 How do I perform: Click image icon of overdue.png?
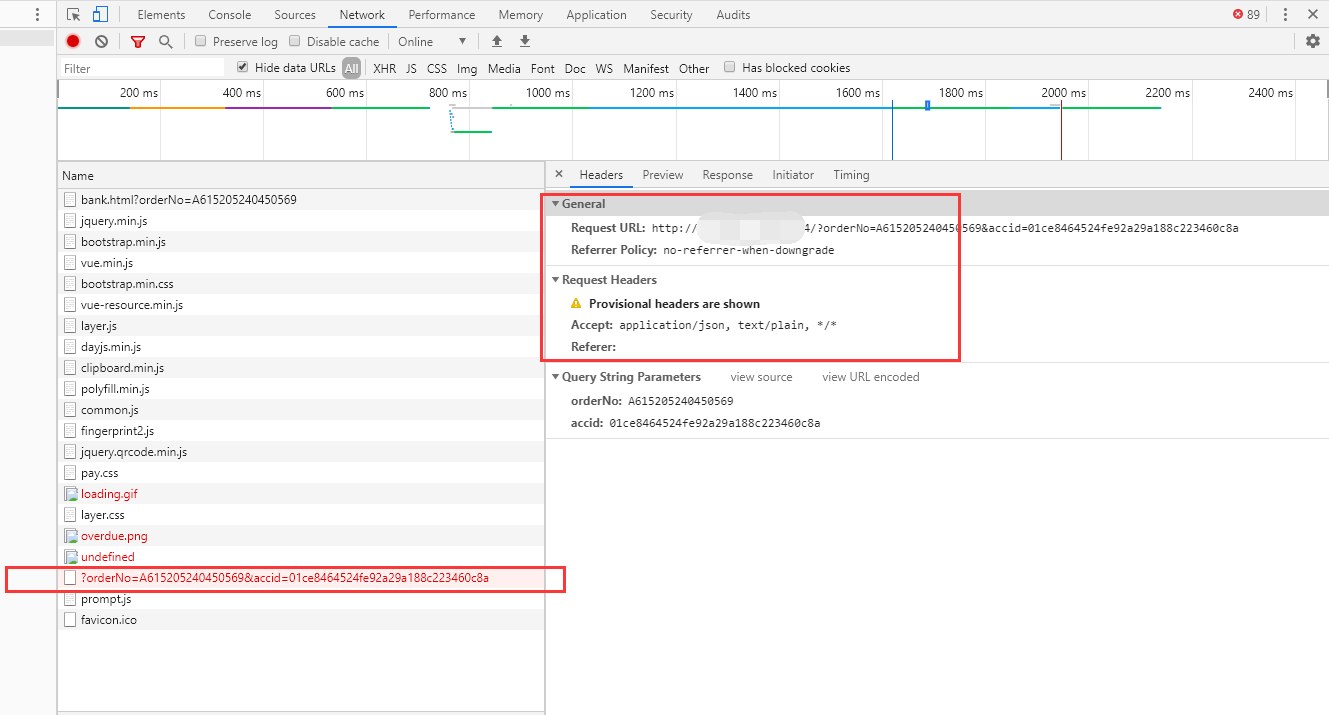pos(70,536)
